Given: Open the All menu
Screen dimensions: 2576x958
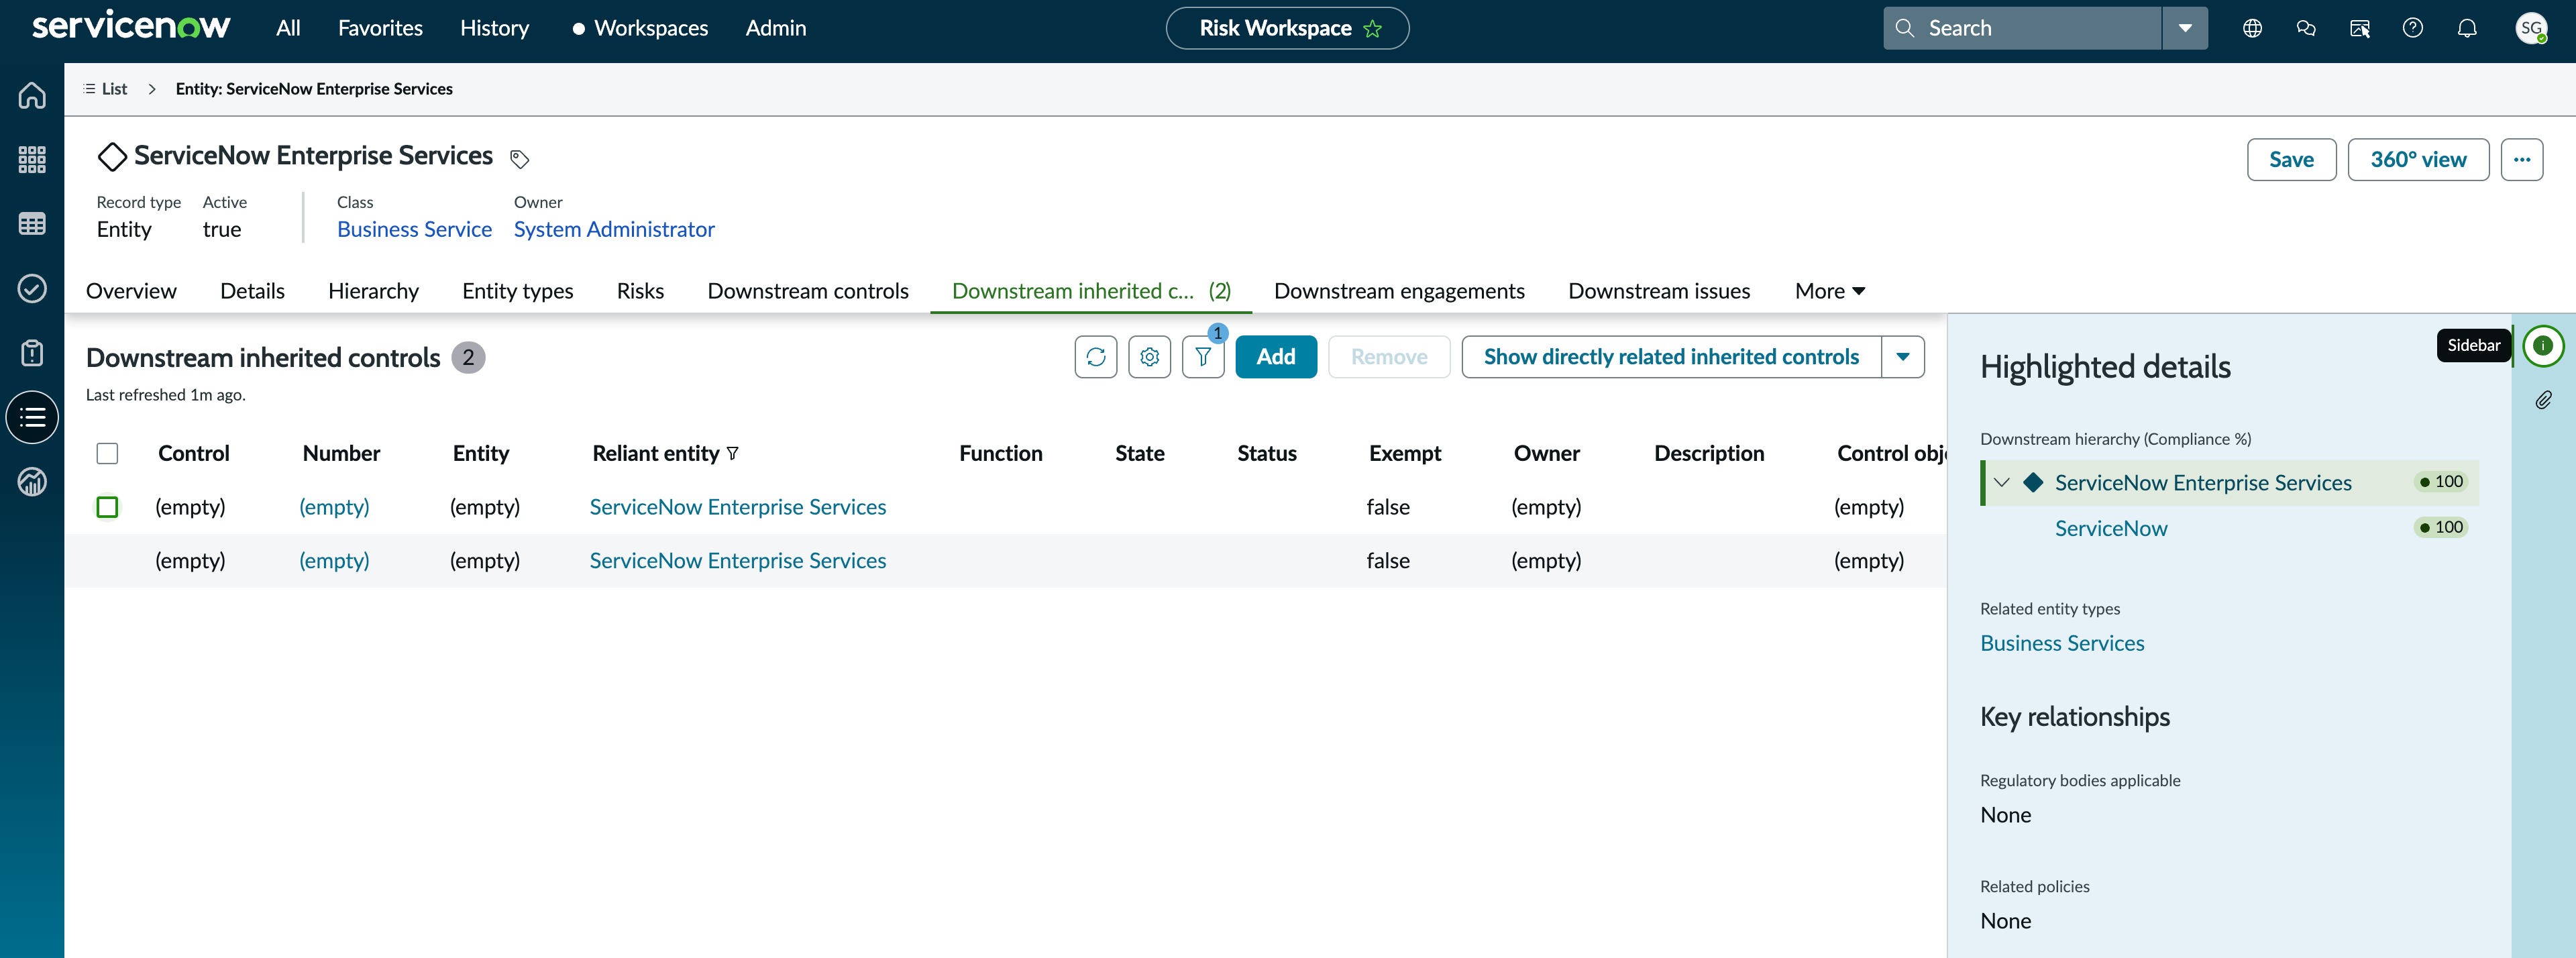Looking at the screenshot, I should point(288,28).
